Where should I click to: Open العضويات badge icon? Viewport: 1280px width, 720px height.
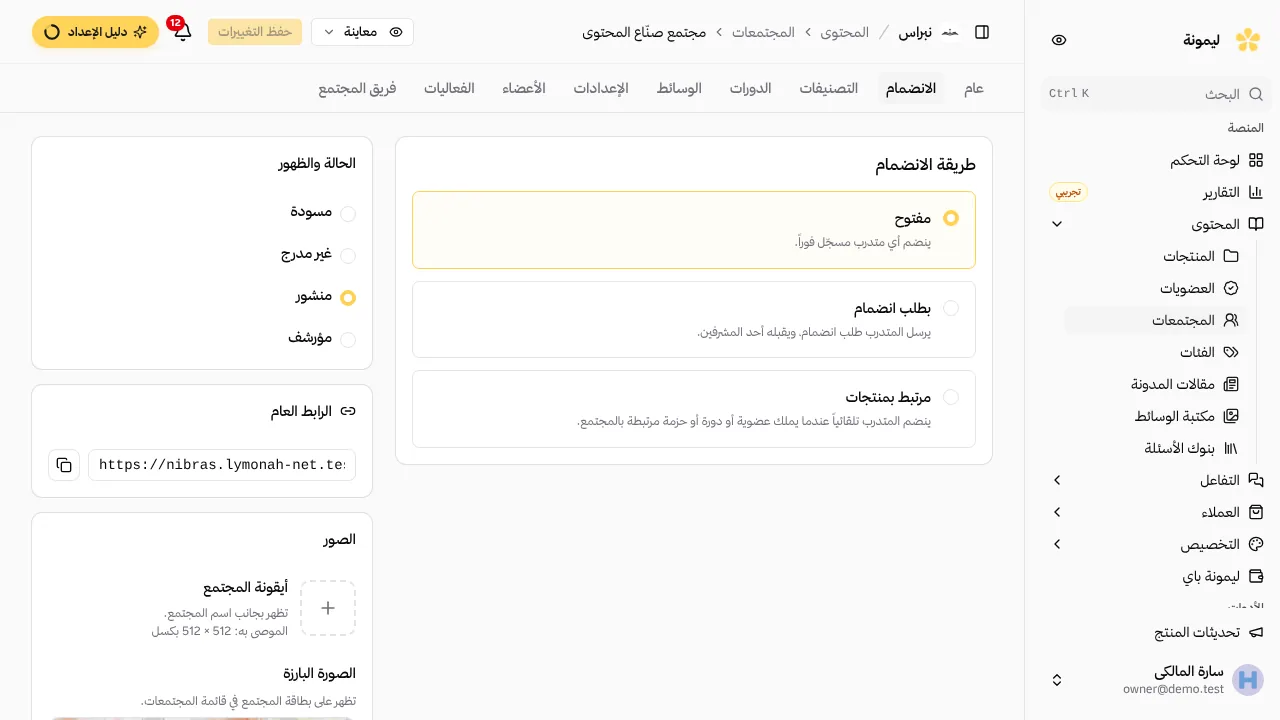pos(1231,288)
